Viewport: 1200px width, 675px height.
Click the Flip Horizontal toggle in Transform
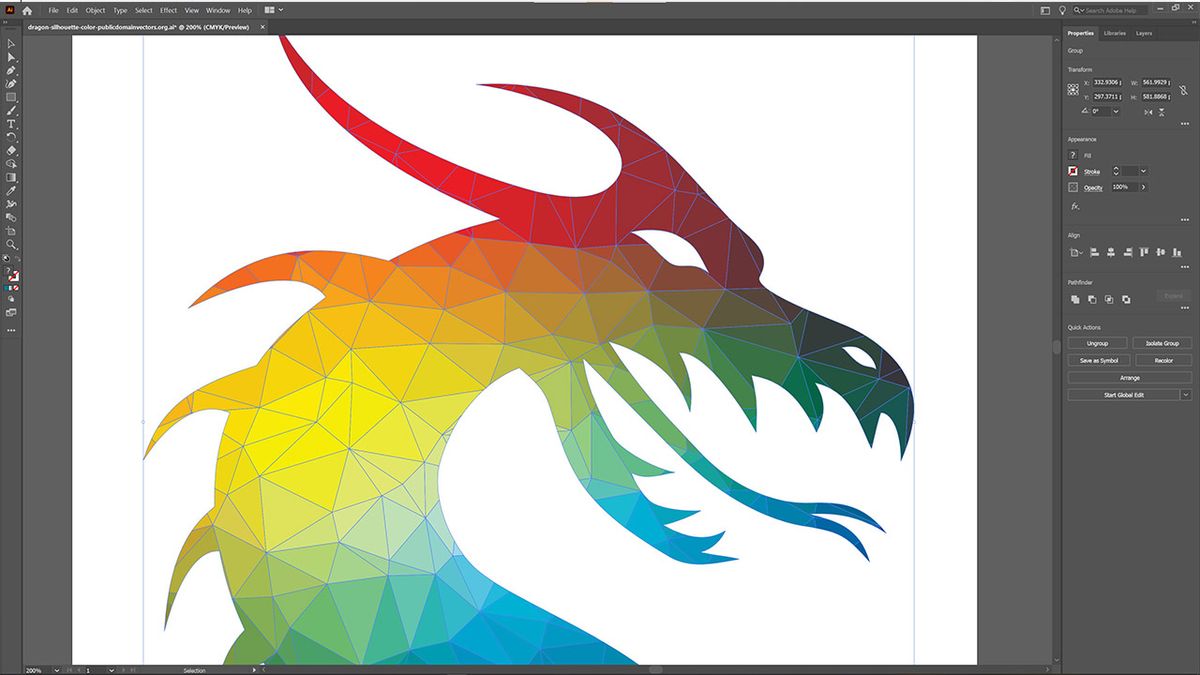[x=1148, y=111]
